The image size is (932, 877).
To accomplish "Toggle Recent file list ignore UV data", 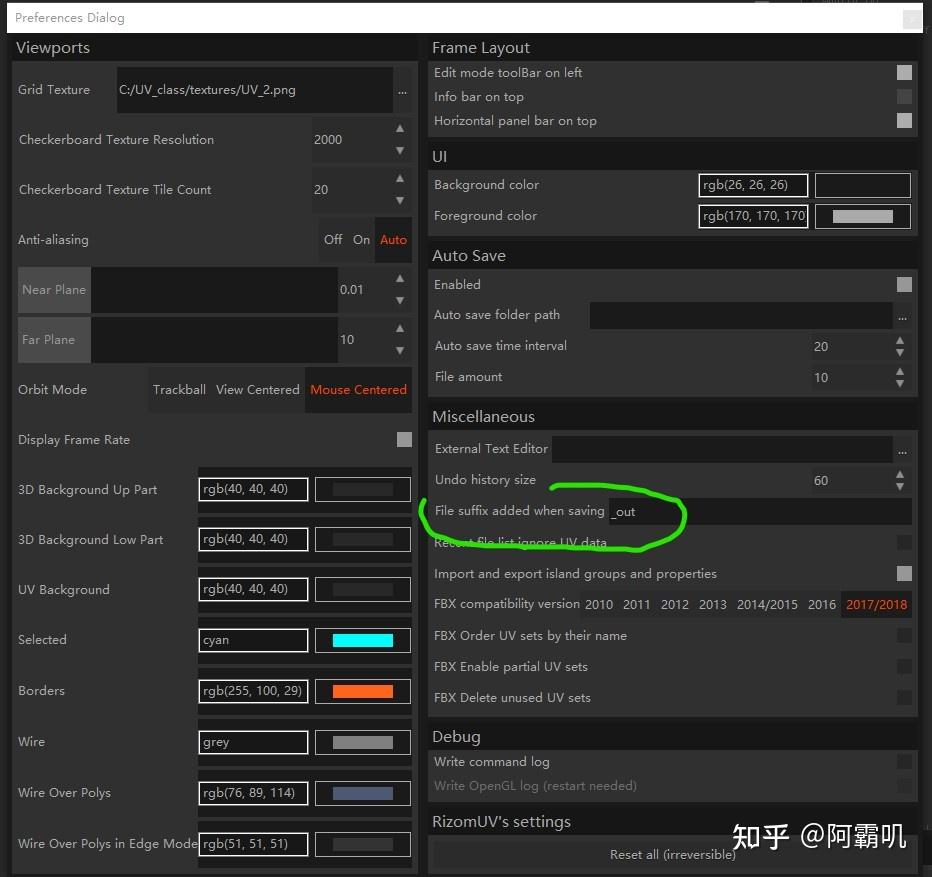I will pyautogui.click(x=904, y=542).
